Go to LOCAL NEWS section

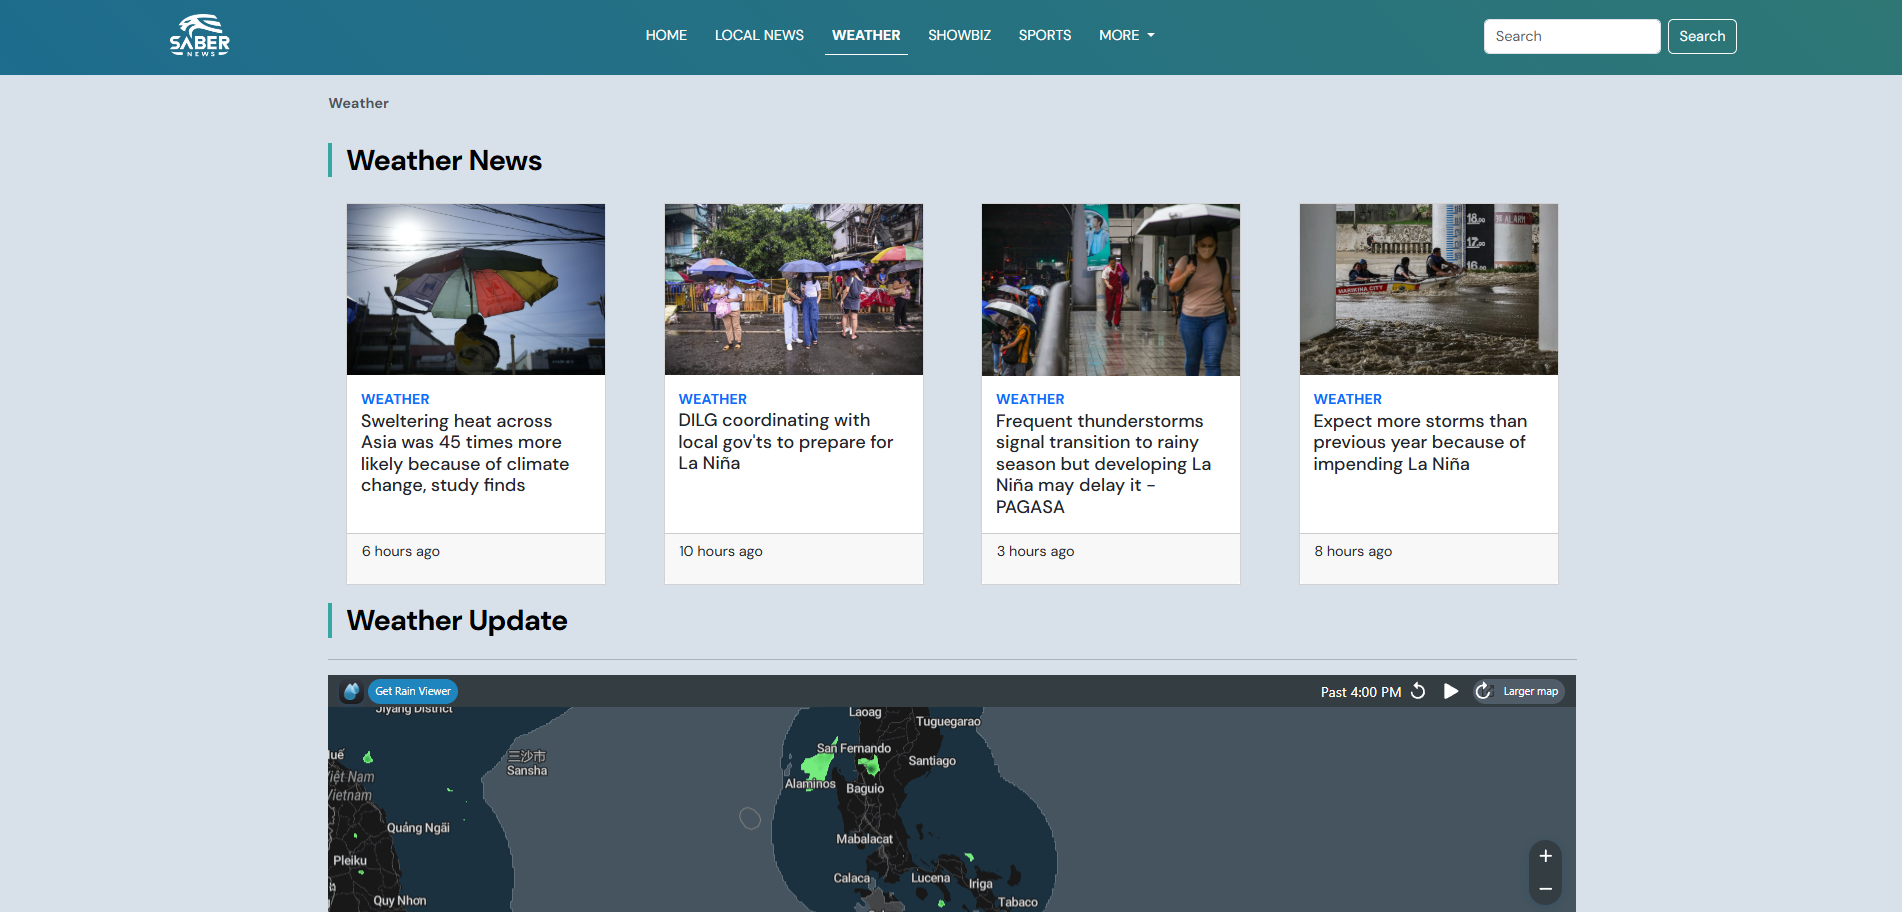pos(759,35)
